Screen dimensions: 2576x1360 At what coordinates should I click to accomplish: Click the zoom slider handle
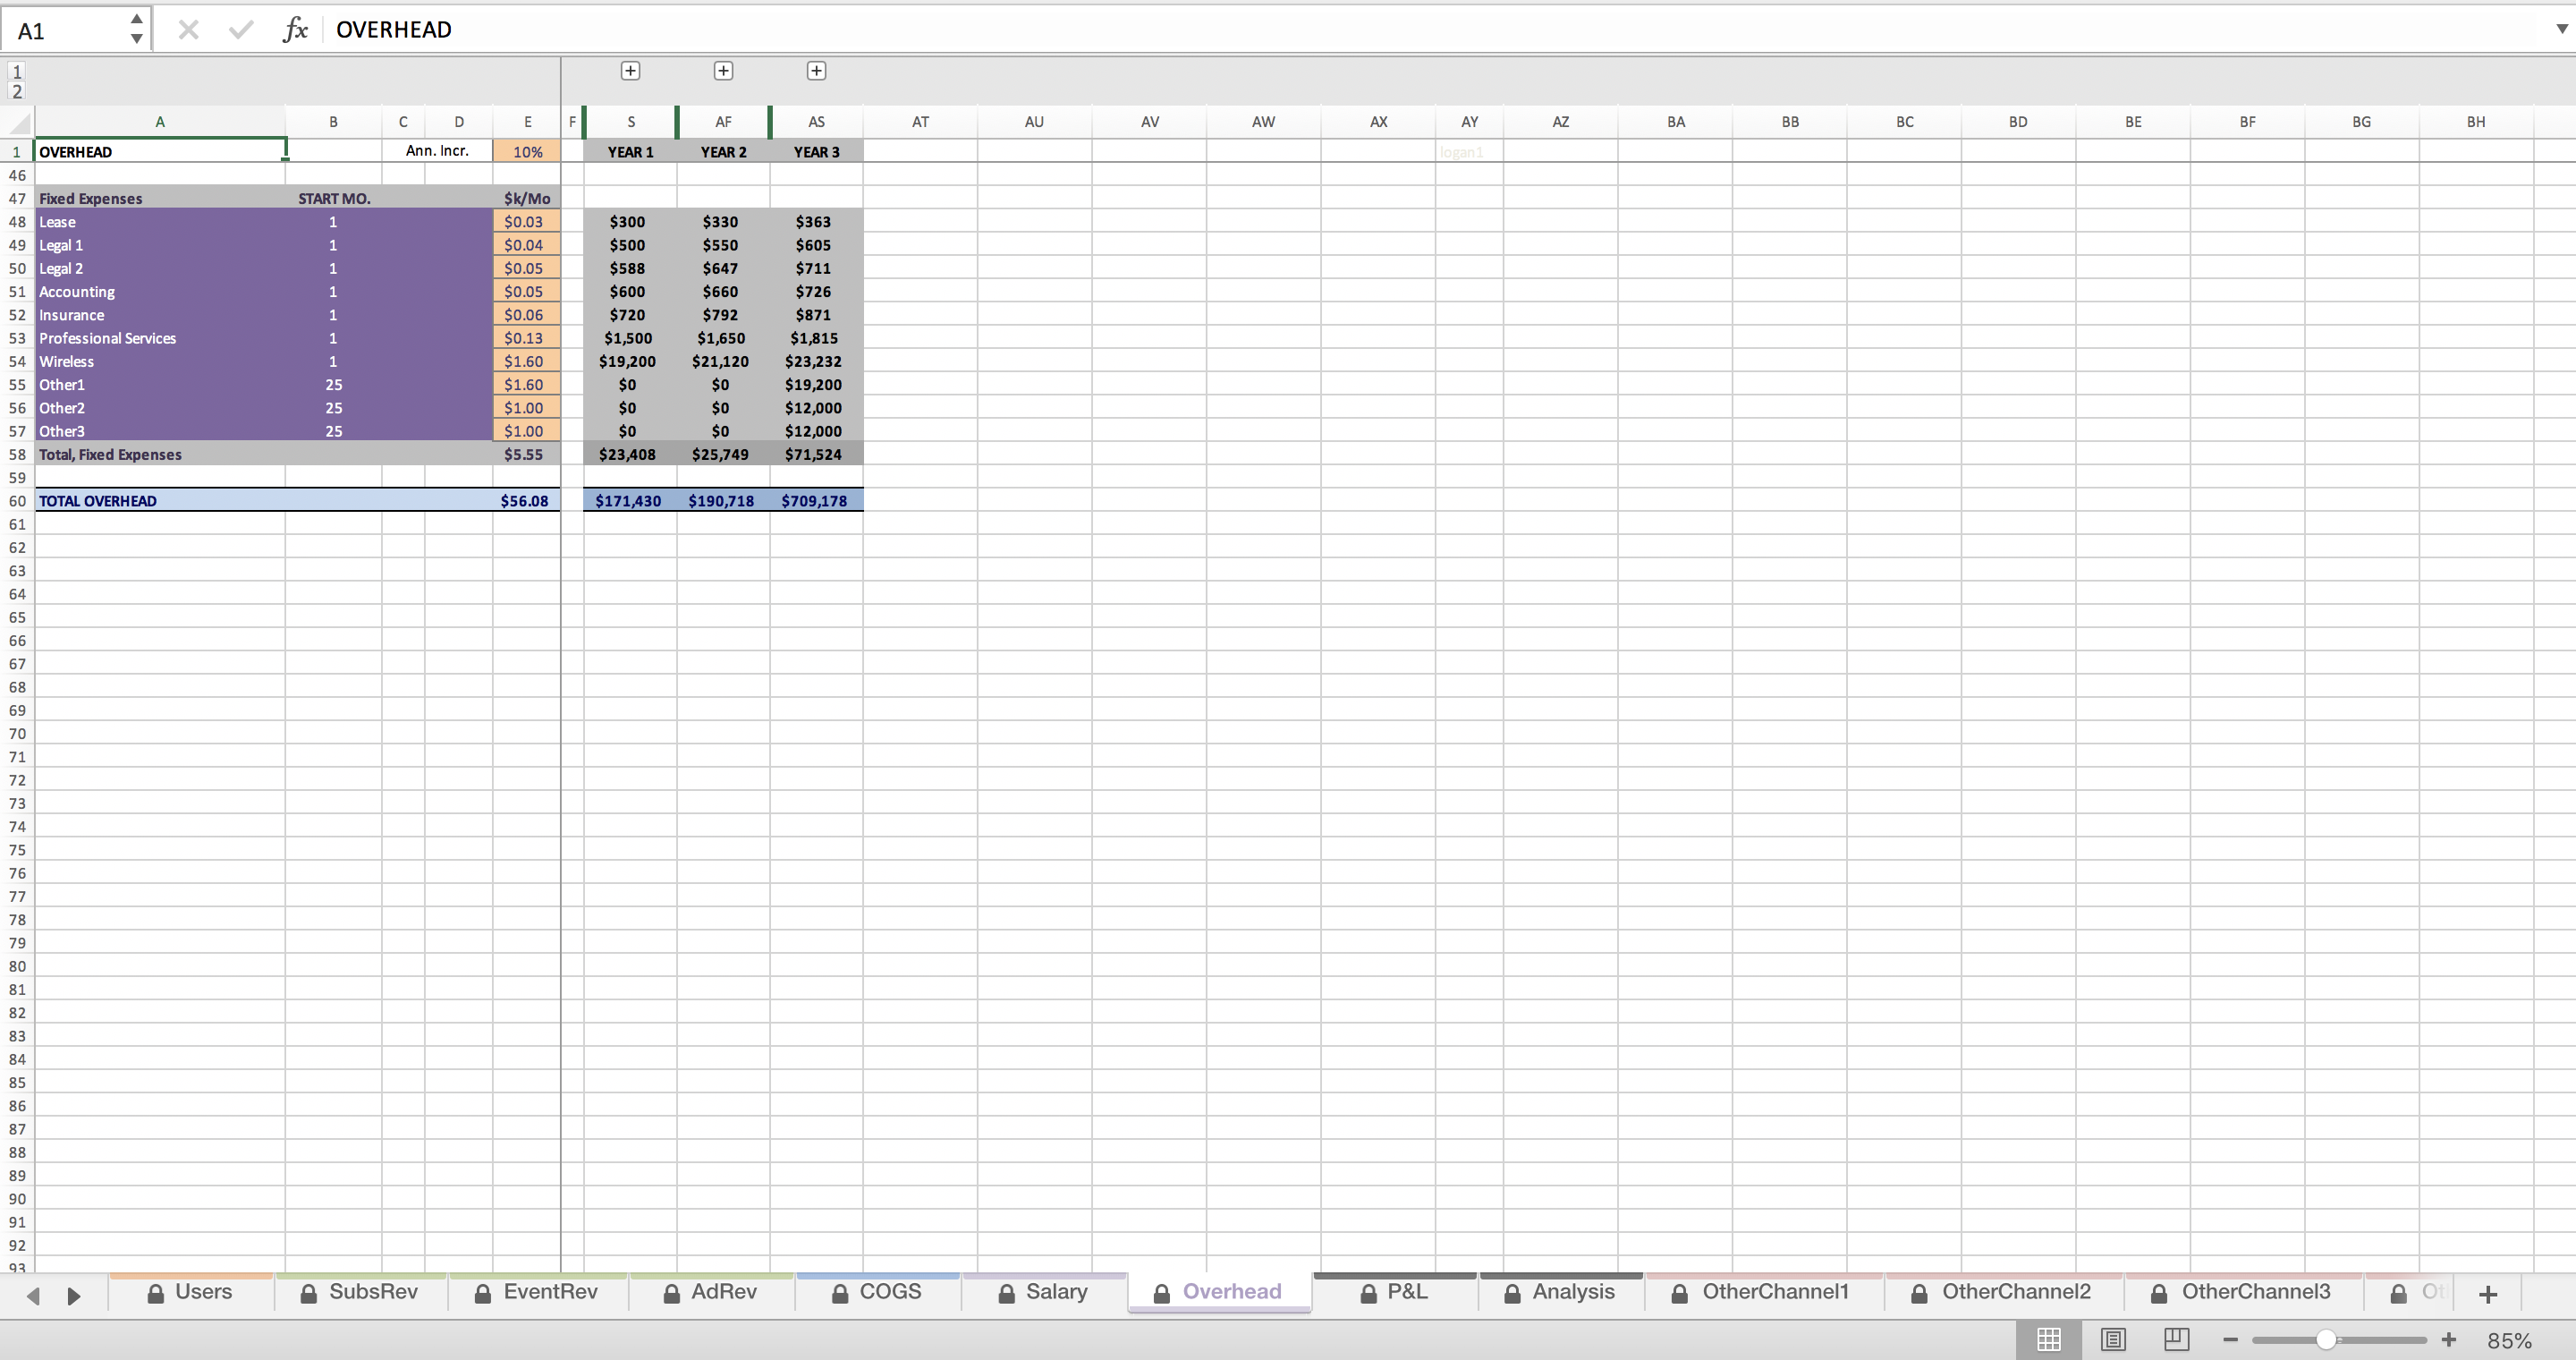(2326, 1340)
